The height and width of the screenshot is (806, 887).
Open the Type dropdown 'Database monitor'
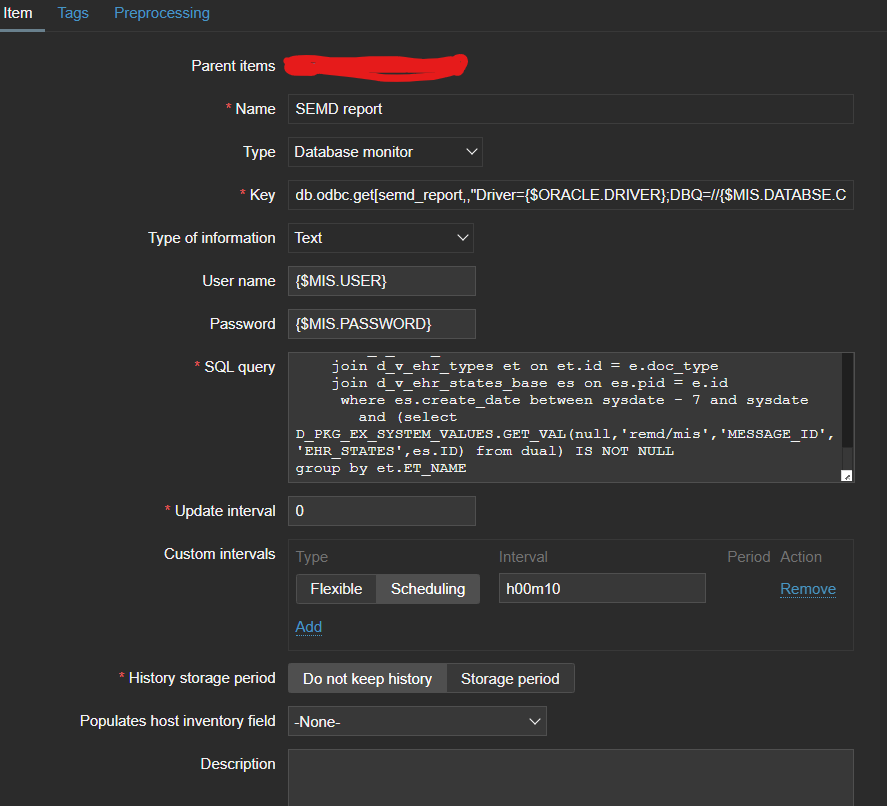click(x=385, y=152)
